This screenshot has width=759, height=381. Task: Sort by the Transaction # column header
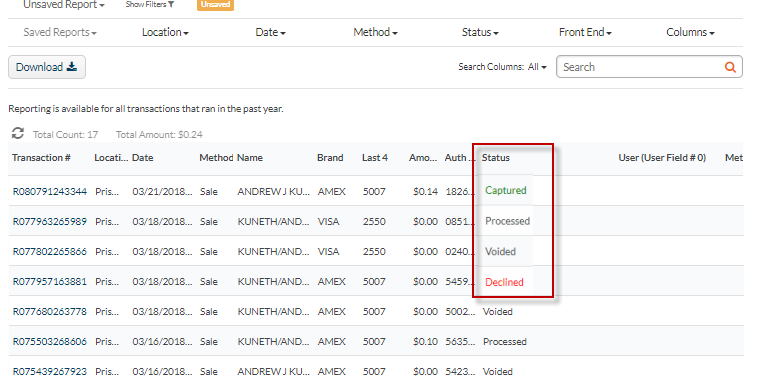(x=41, y=158)
